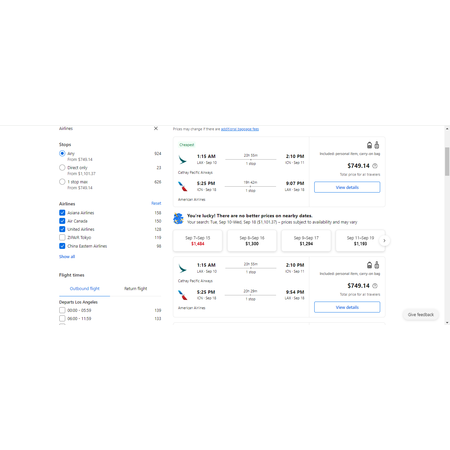Click the personal item icon in the first flight card
Screen dimensions: 450x450
(369, 145)
